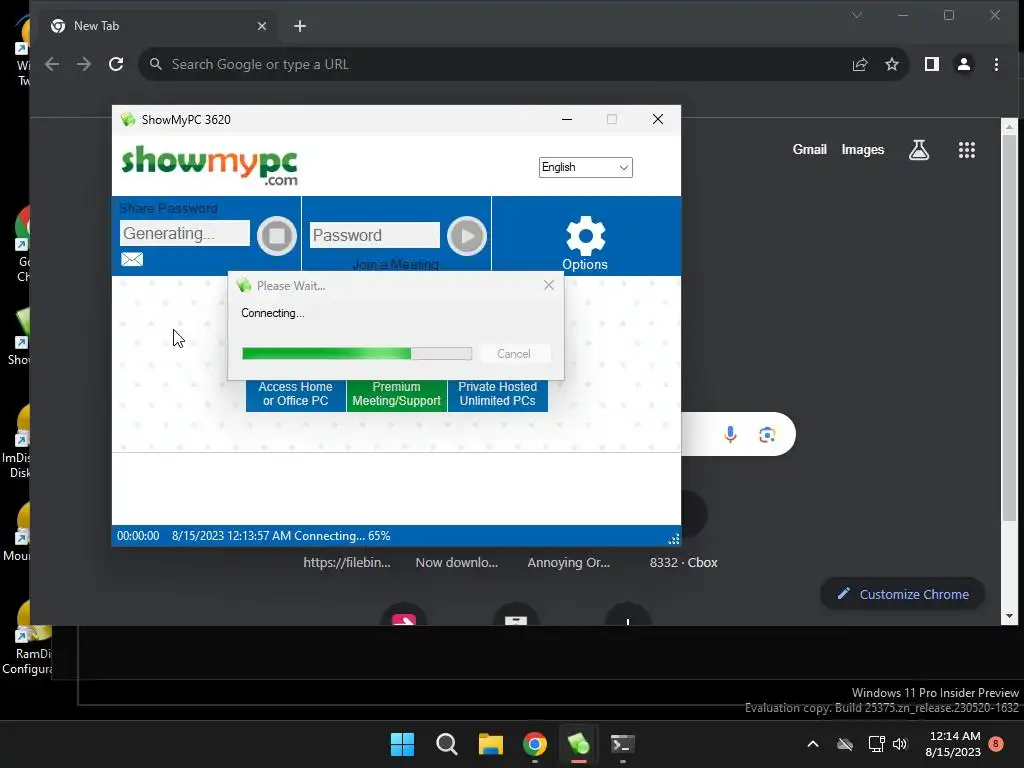Open Images link on New Tab page
This screenshot has height=768, width=1024.
coord(863,150)
